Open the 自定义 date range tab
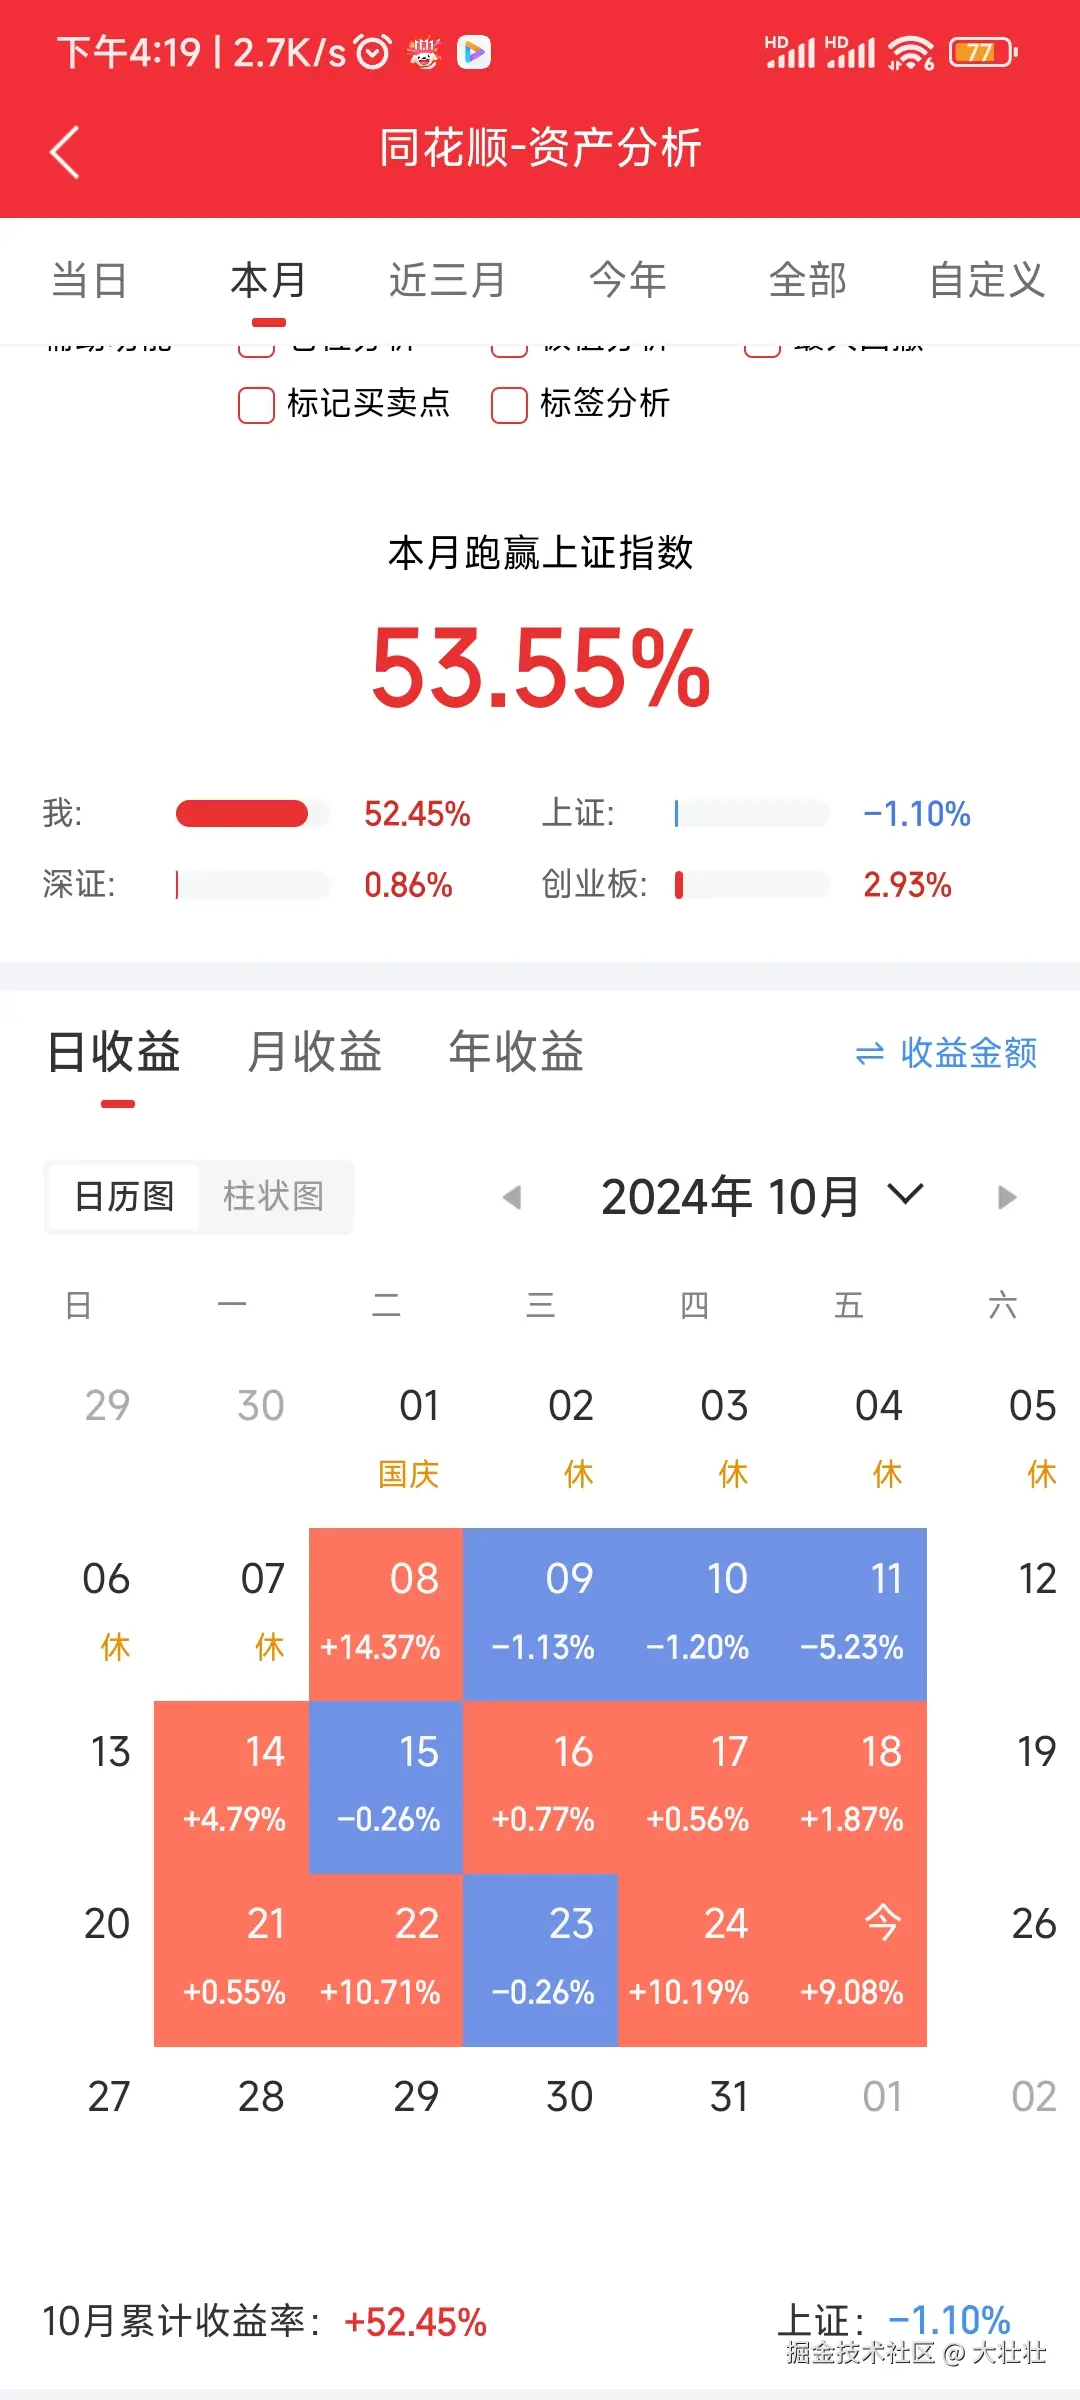The width and height of the screenshot is (1080, 2400). (986, 280)
